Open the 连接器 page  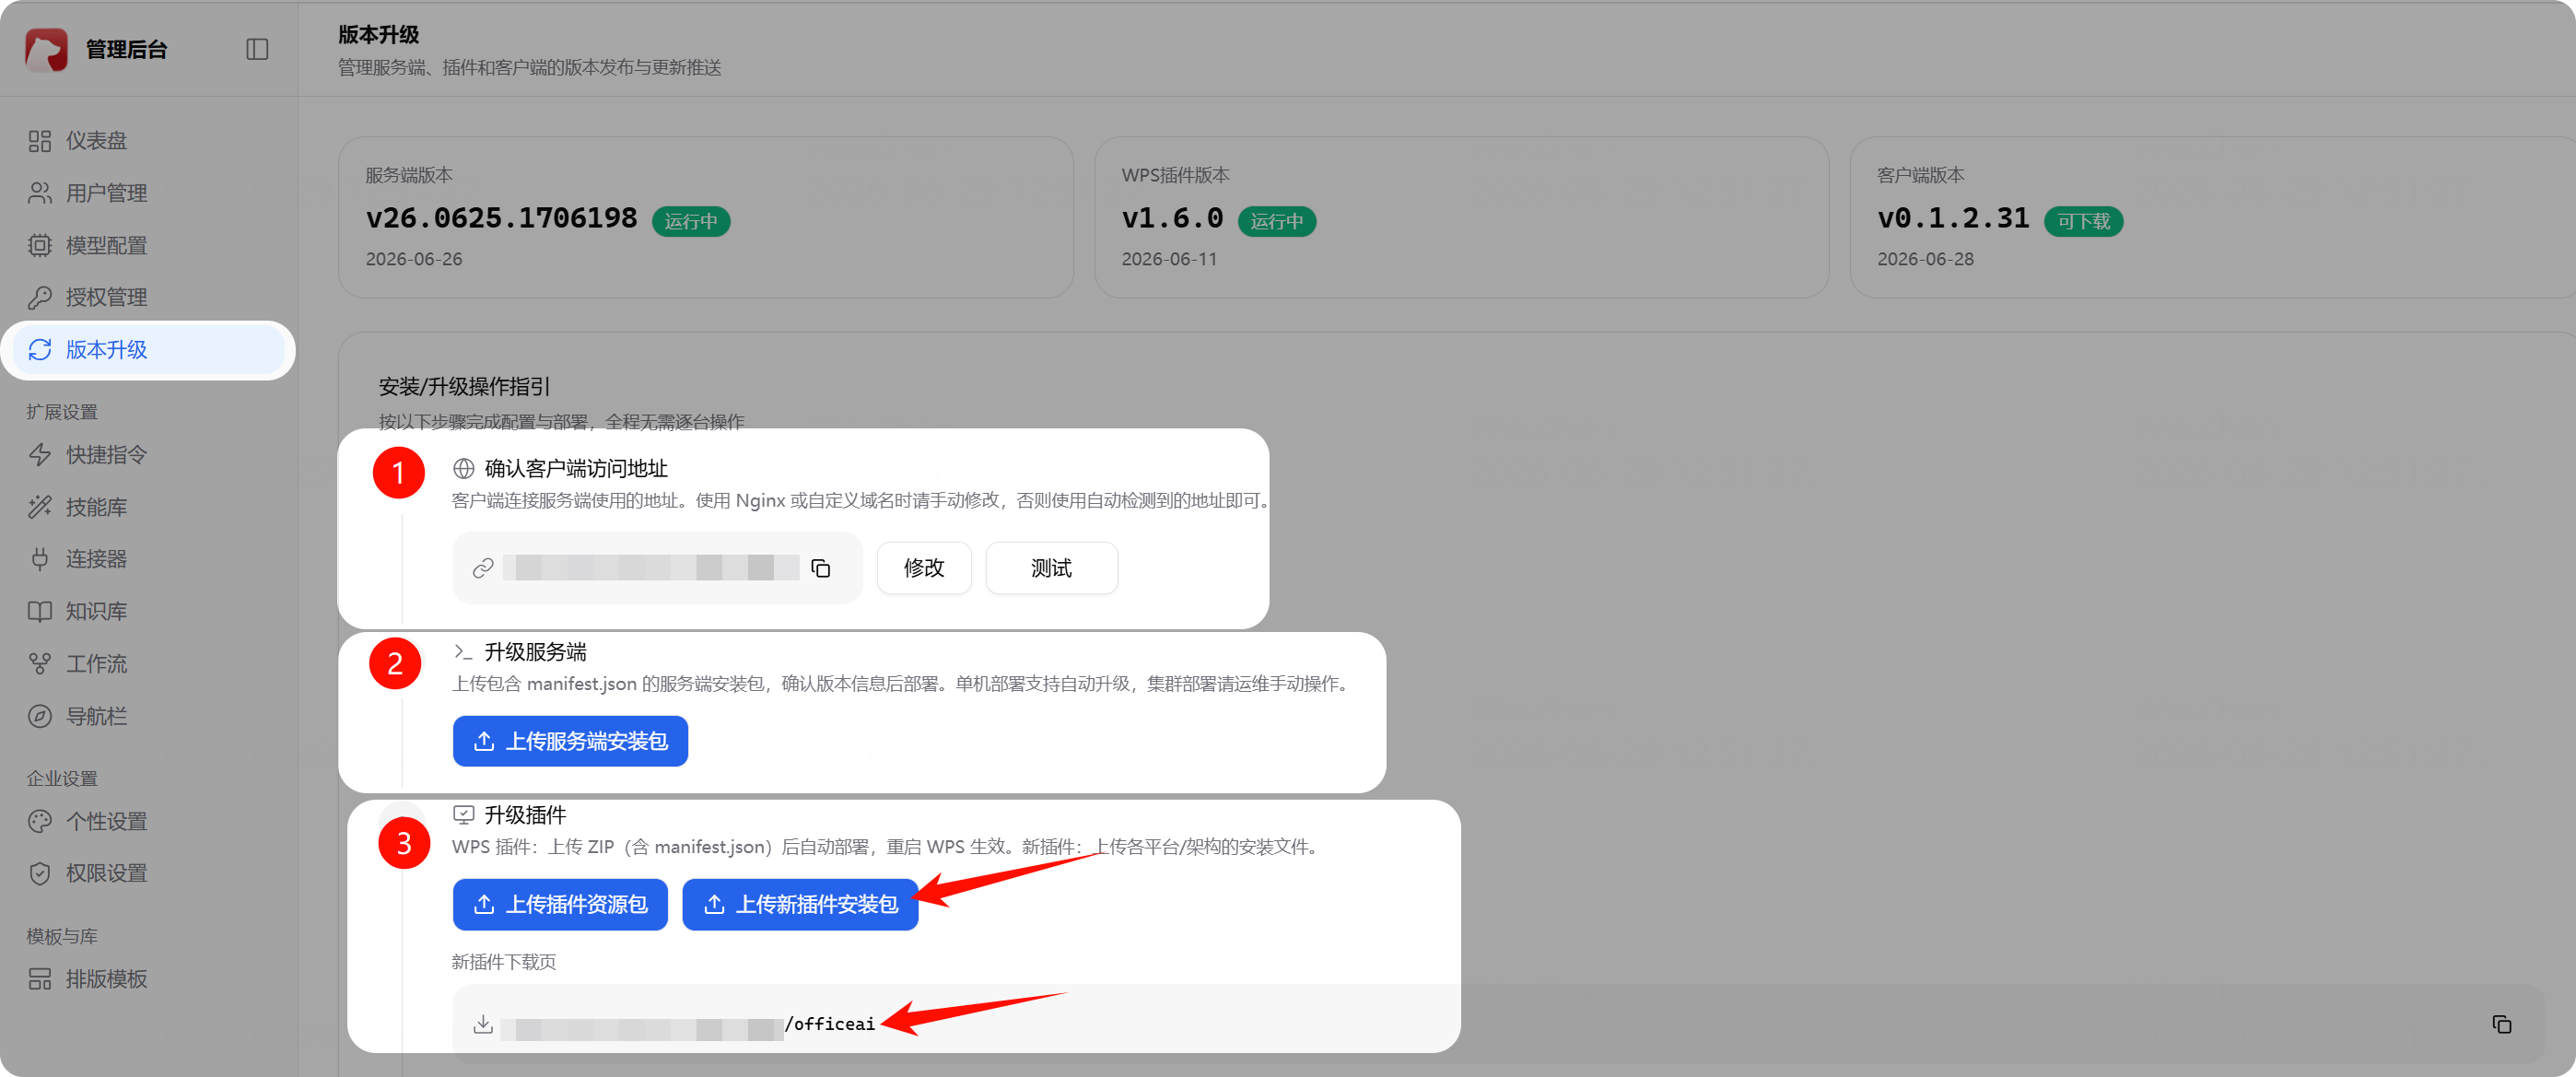click(x=148, y=559)
